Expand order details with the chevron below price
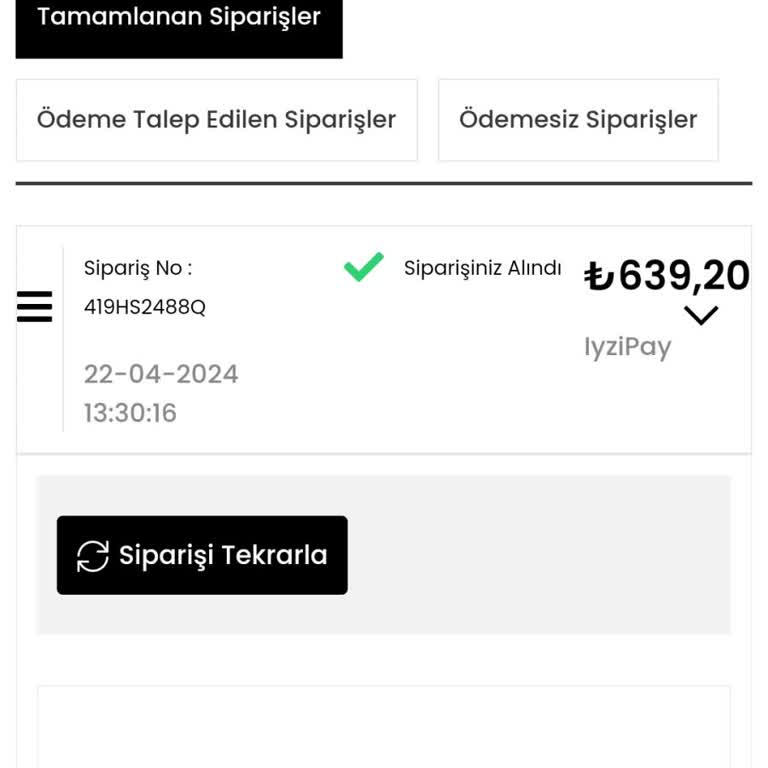The height and width of the screenshot is (768, 768). [x=701, y=316]
